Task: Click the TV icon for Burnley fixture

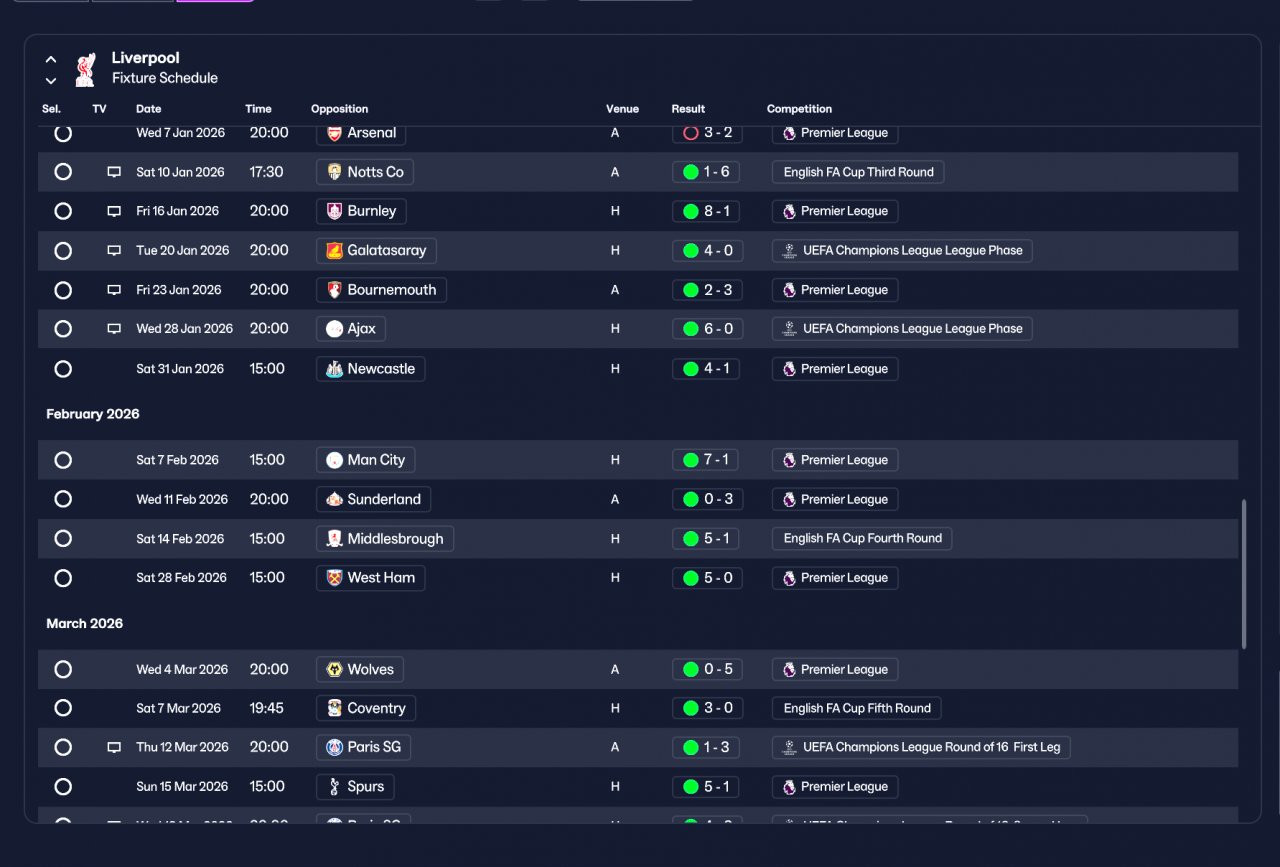Action: tap(114, 211)
